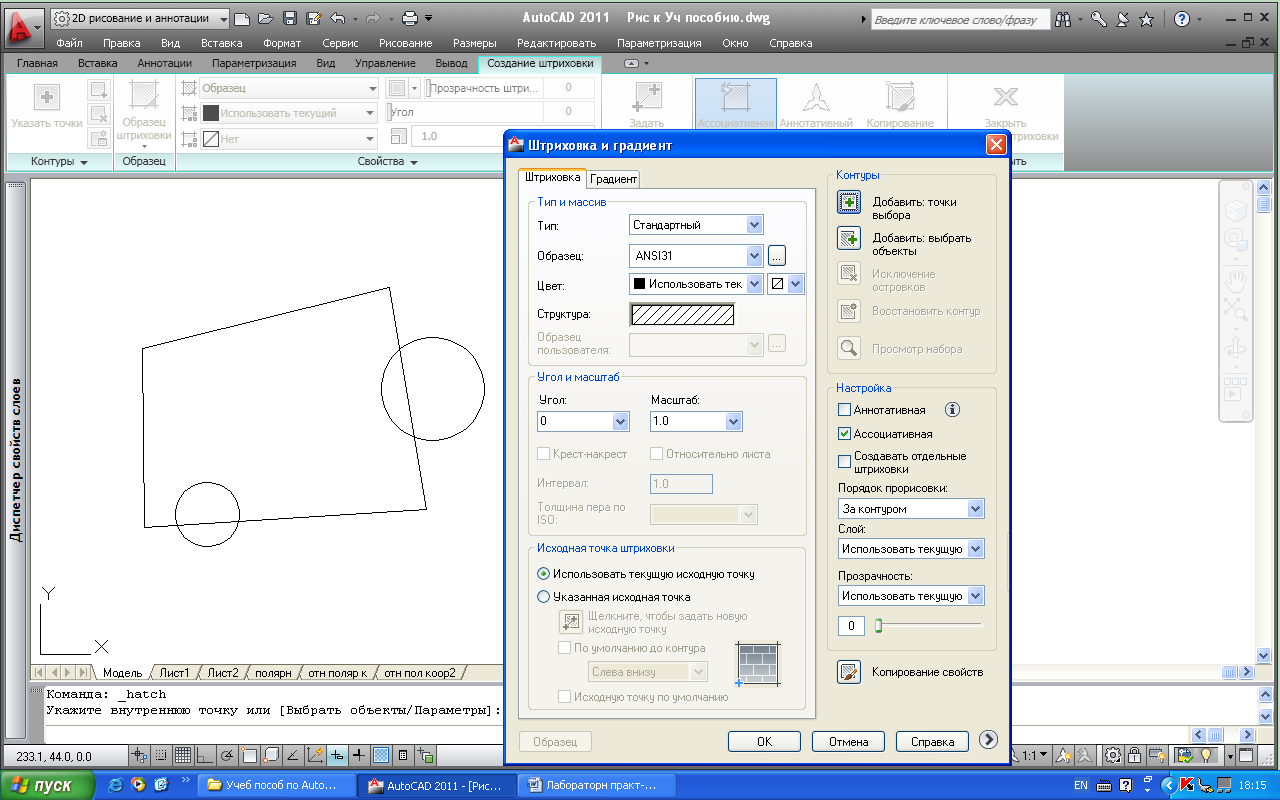Screen dimensions: 1280x800
Task: Click the пуск Start button
Action: pos(47,785)
